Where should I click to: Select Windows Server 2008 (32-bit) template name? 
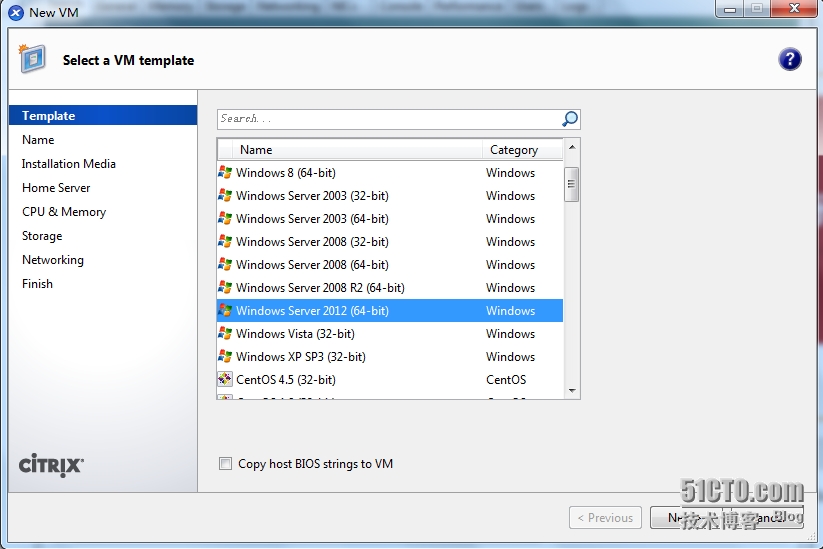click(x=312, y=242)
